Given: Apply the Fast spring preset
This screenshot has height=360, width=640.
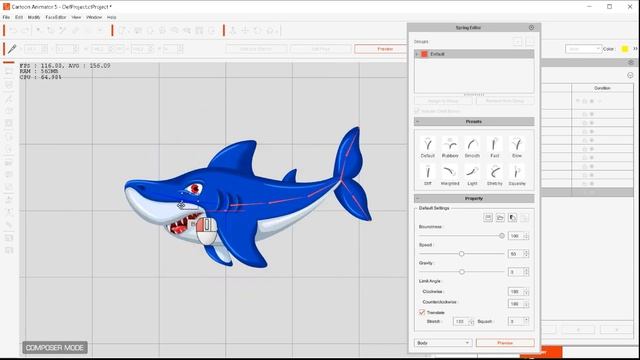Looking at the screenshot, I should (x=495, y=147).
